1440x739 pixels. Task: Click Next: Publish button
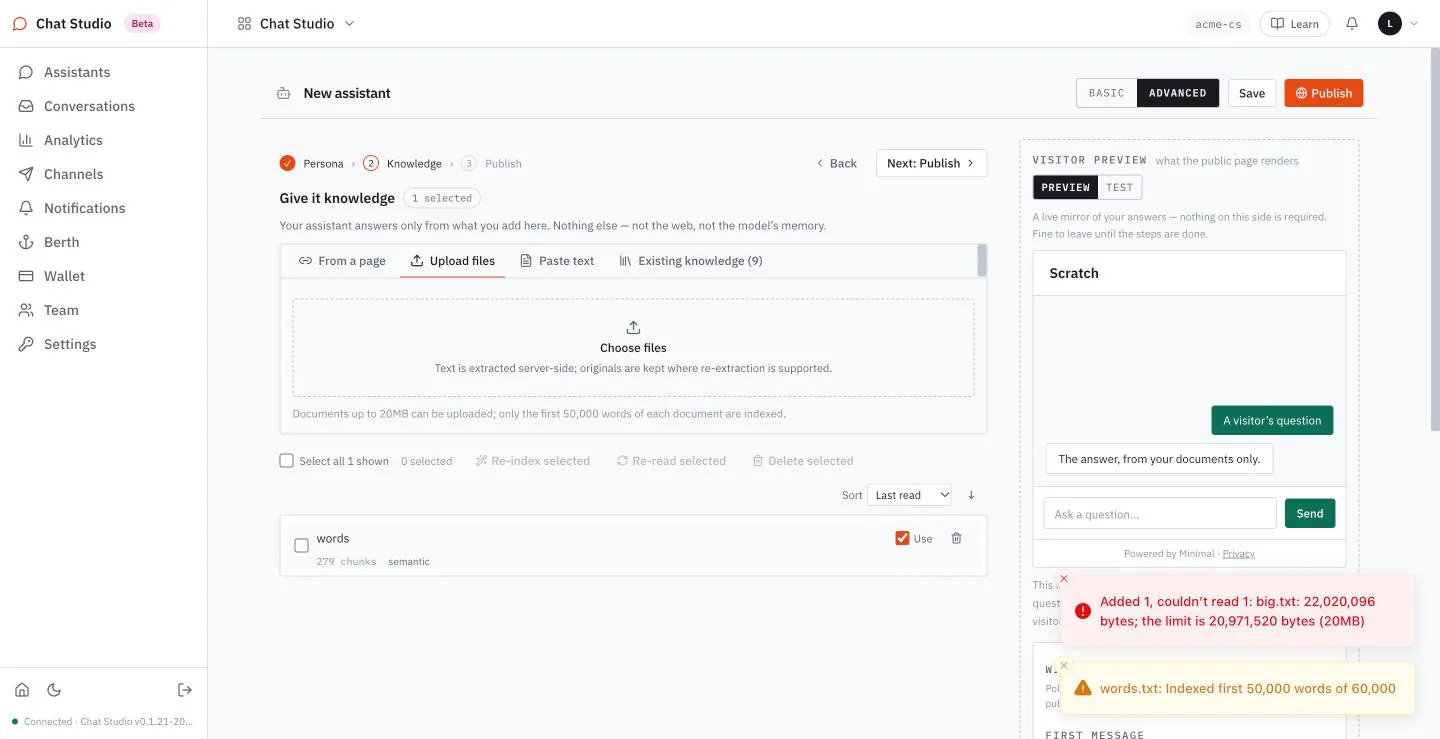pos(931,163)
